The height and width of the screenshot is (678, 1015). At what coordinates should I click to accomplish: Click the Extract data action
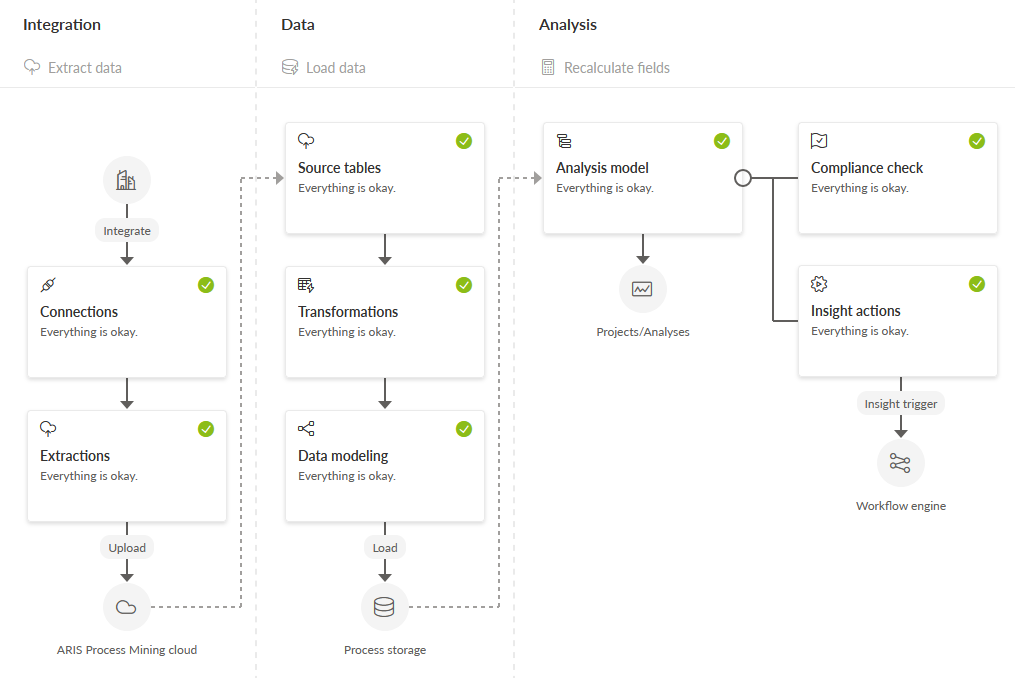72,67
